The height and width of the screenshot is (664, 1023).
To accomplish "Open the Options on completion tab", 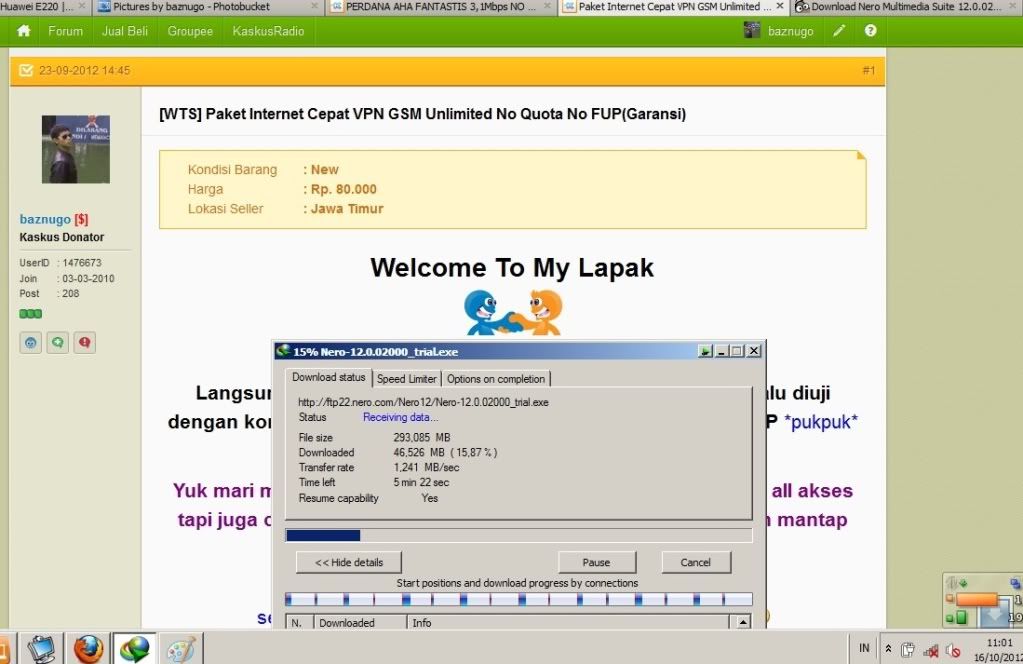I will tap(496, 379).
